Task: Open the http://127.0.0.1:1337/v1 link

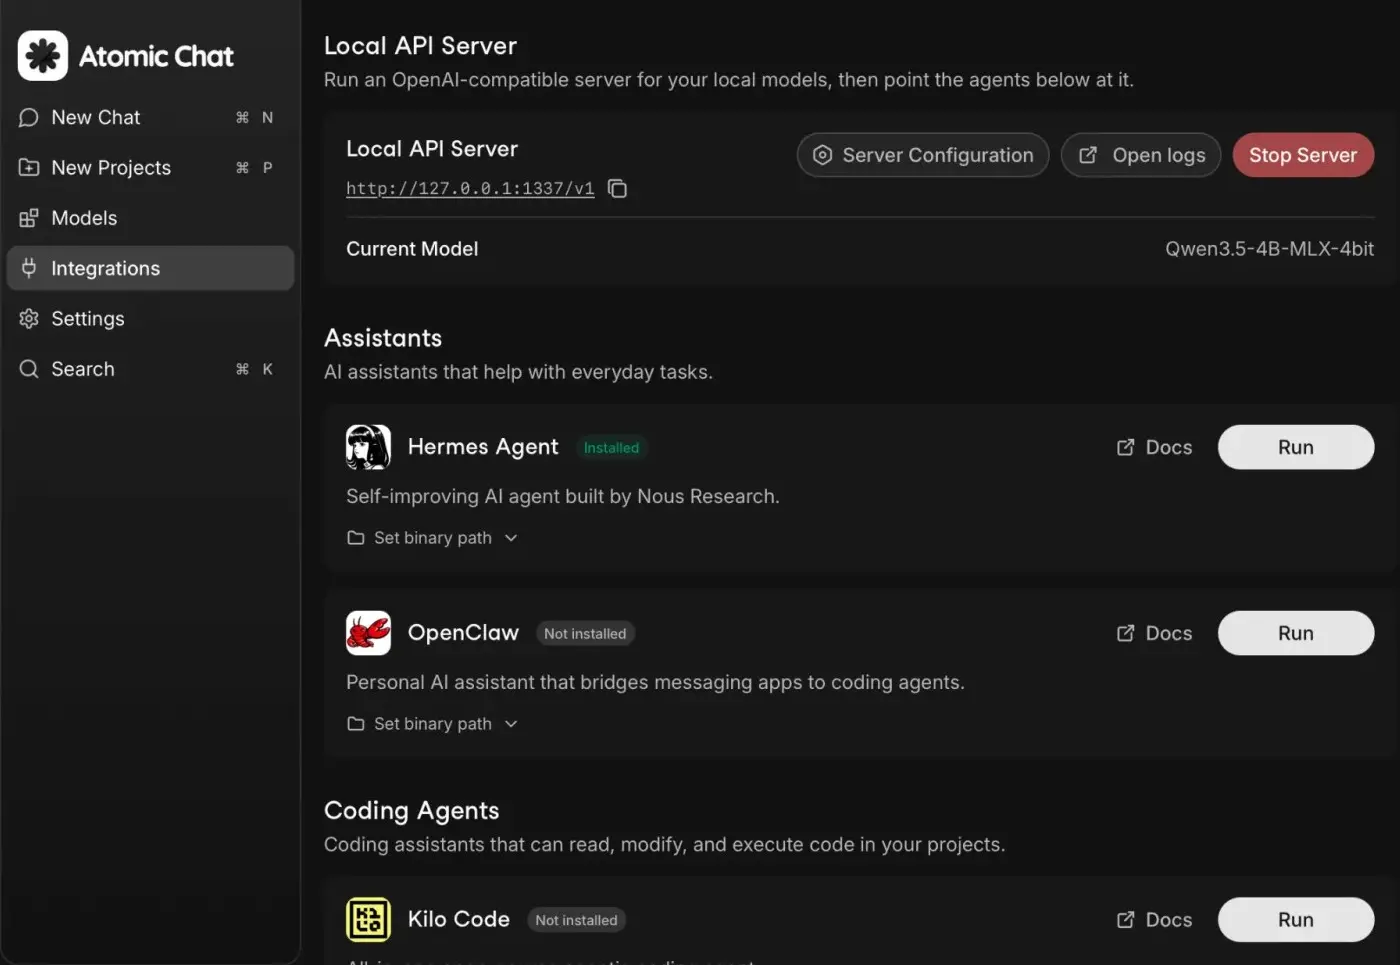Action: [470, 188]
